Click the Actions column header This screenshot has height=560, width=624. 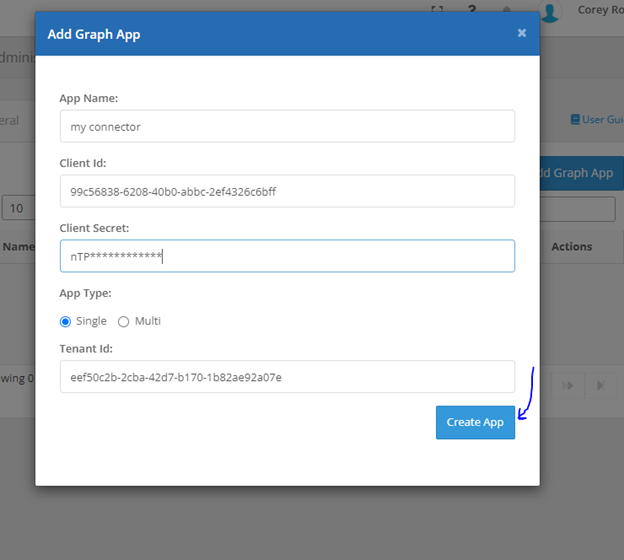click(572, 246)
